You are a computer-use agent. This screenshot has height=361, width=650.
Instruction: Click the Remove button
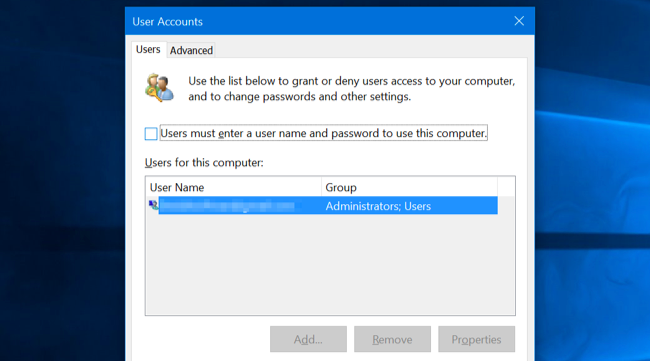click(392, 339)
